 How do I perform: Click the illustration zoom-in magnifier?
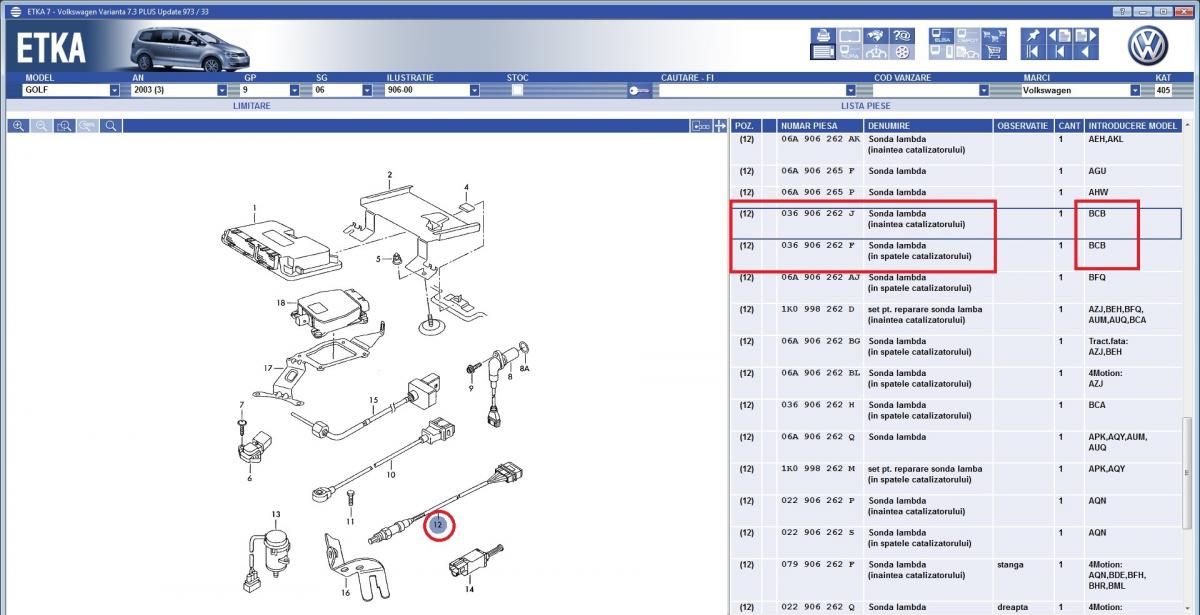[x=19, y=126]
